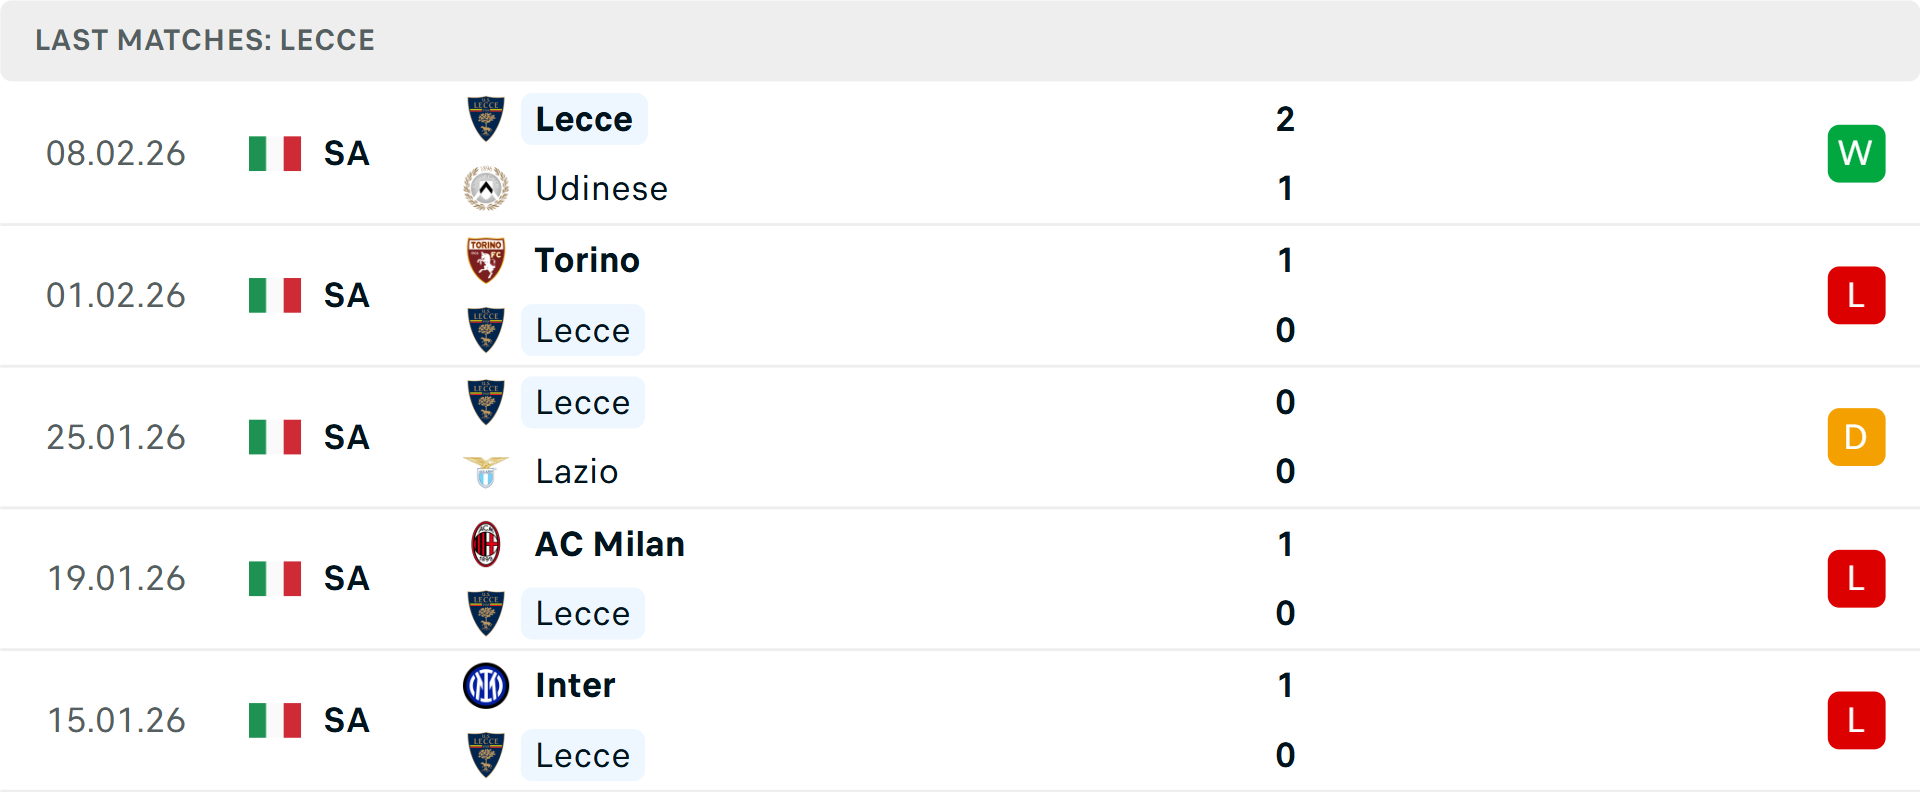The image size is (1920, 792).
Task: Click the Torino club crest icon
Action: pos(486,260)
